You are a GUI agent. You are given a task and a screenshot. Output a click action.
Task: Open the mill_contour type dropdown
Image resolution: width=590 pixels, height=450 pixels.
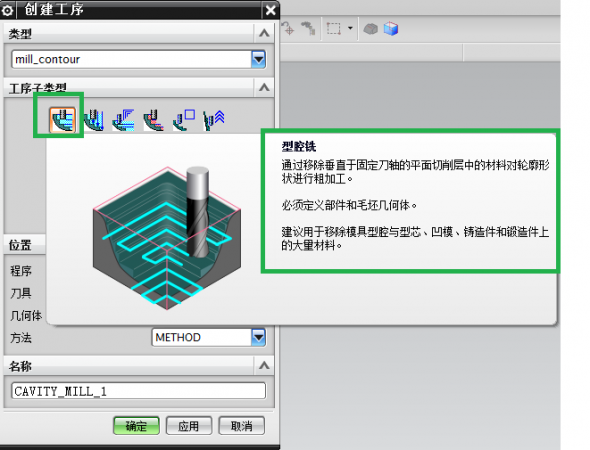coord(258,59)
